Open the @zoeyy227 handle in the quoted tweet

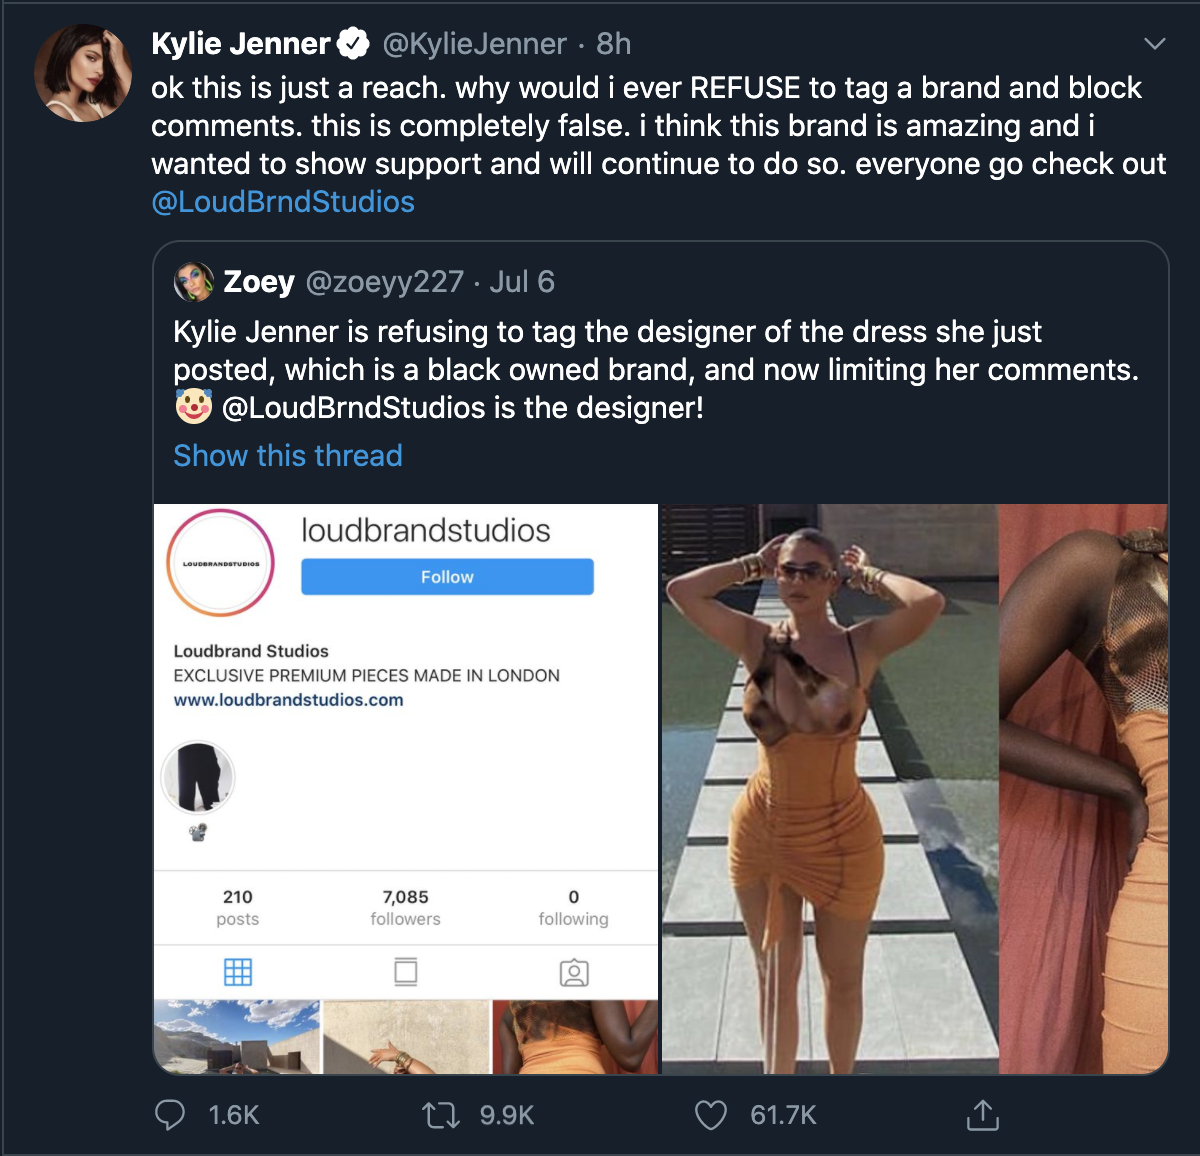[384, 282]
